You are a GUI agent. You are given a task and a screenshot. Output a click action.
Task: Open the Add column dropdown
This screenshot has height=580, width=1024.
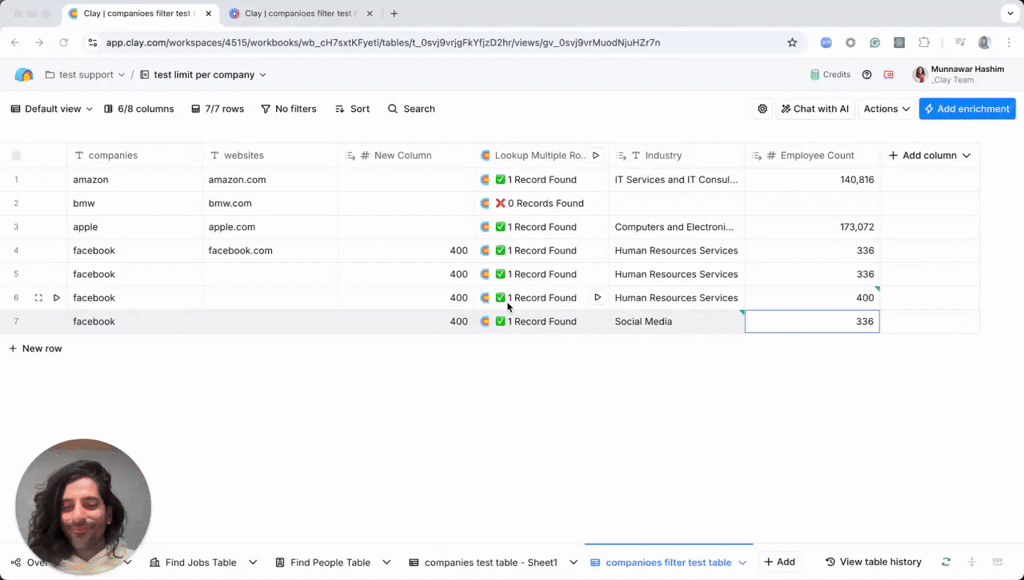pyautogui.click(x=929, y=156)
